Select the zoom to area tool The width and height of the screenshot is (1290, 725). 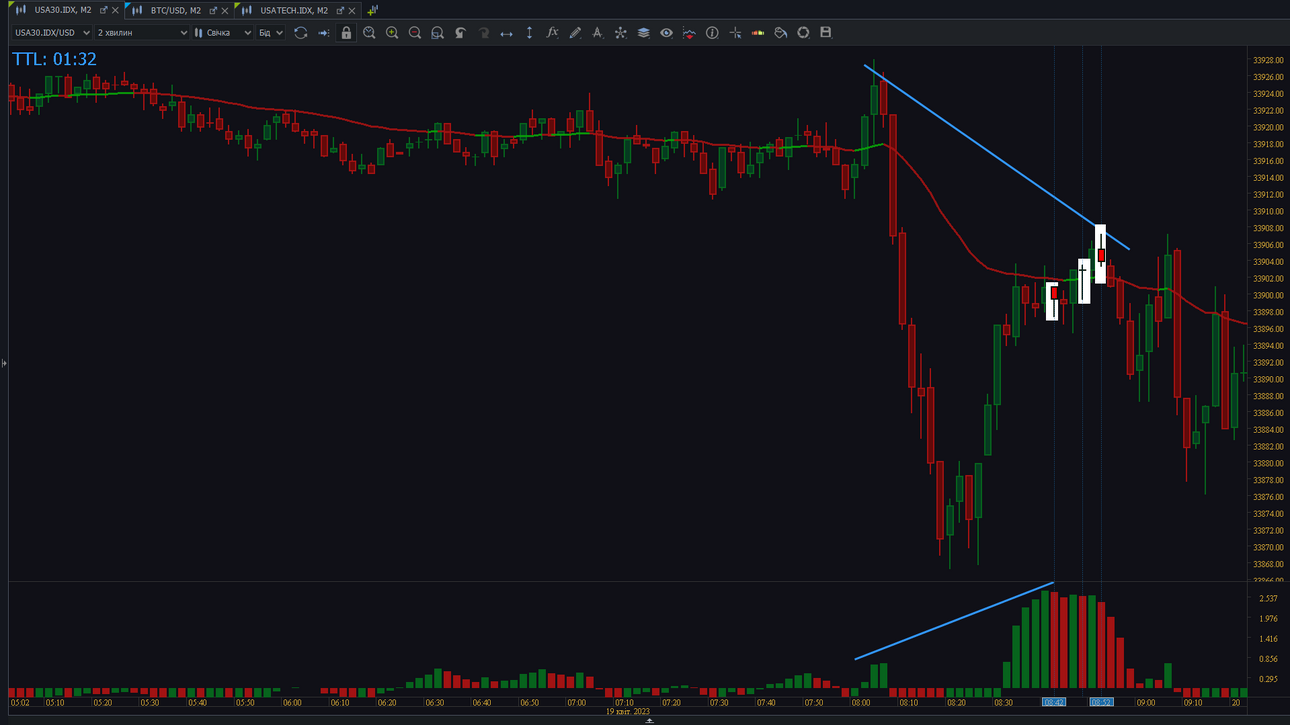[x=437, y=33]
